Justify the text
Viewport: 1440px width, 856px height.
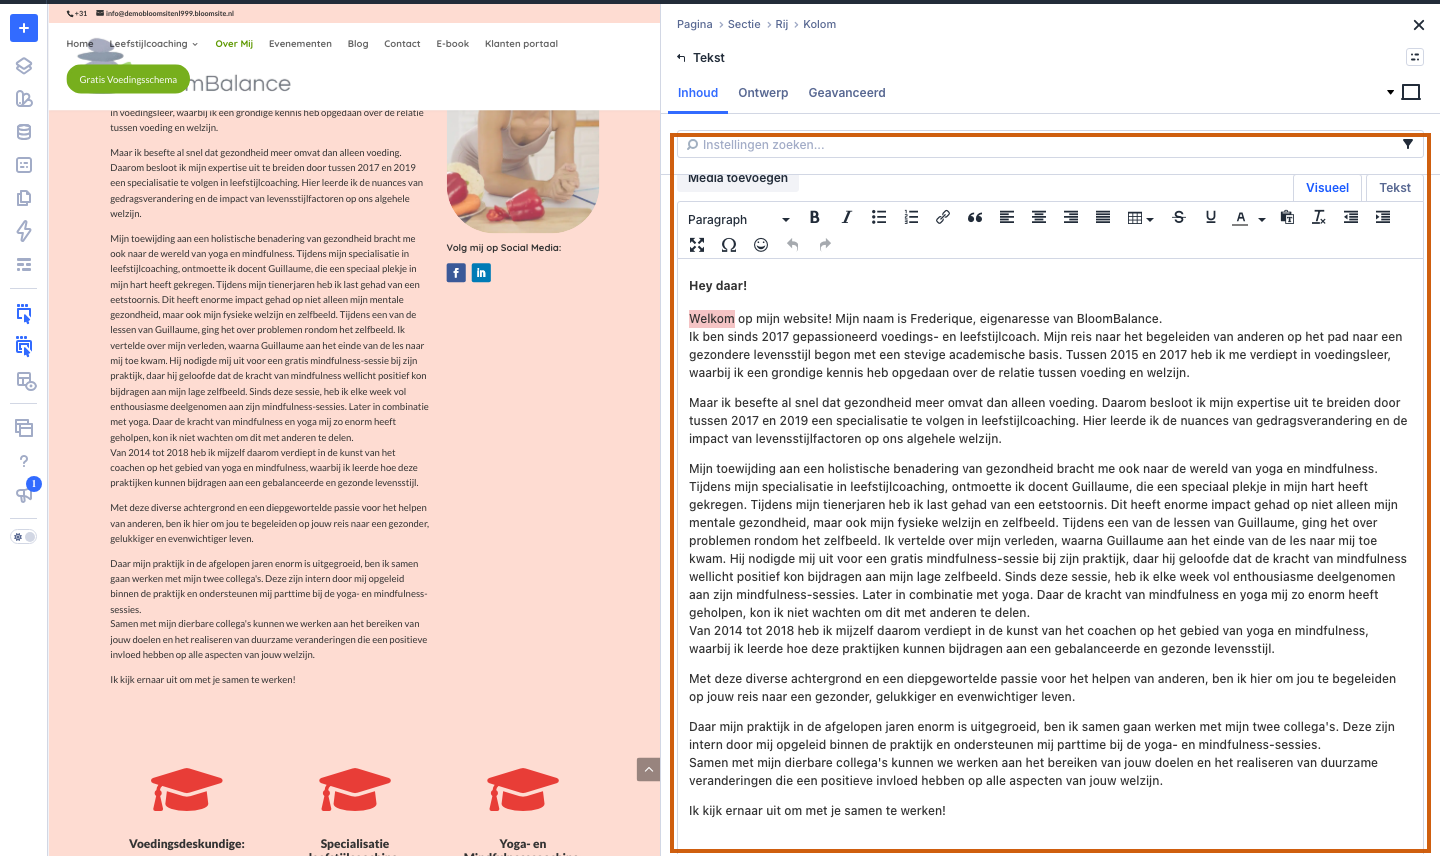click(x=1103, y=217)
